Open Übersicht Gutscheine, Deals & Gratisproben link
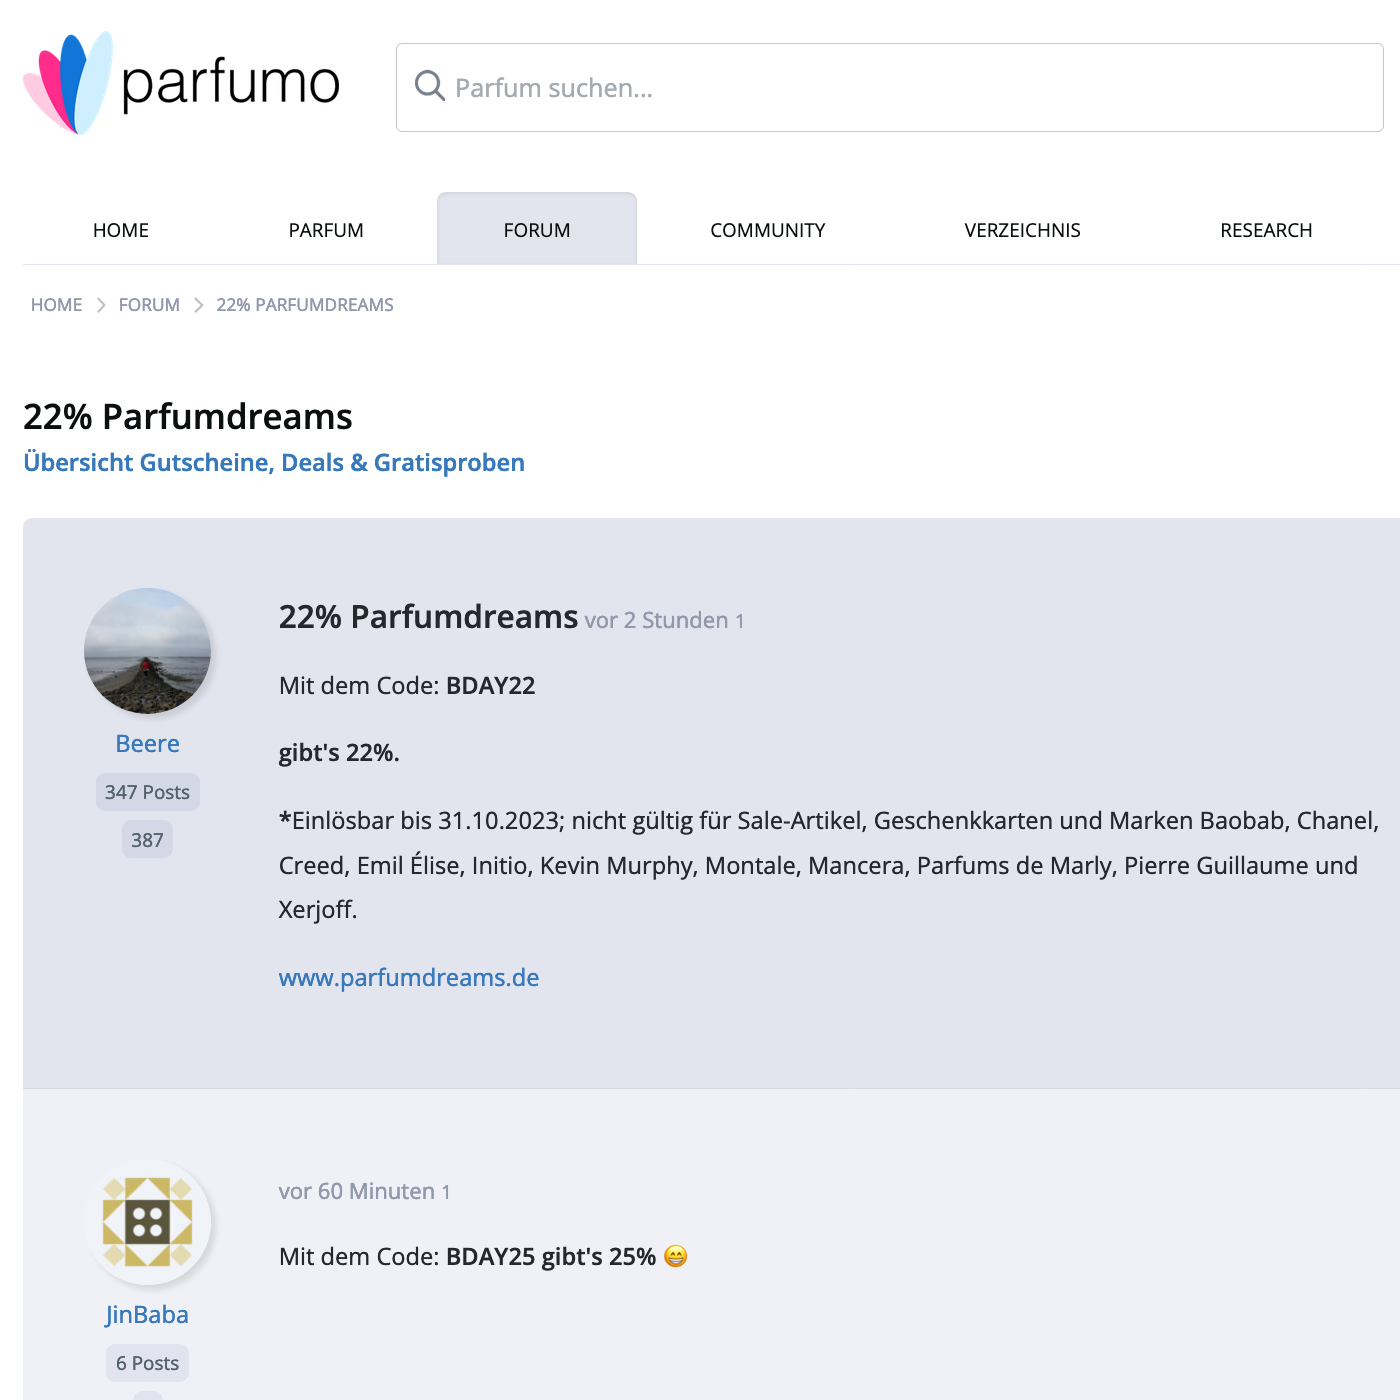This screenshot has height=1400, width=1400. click(x=274, y=463)
